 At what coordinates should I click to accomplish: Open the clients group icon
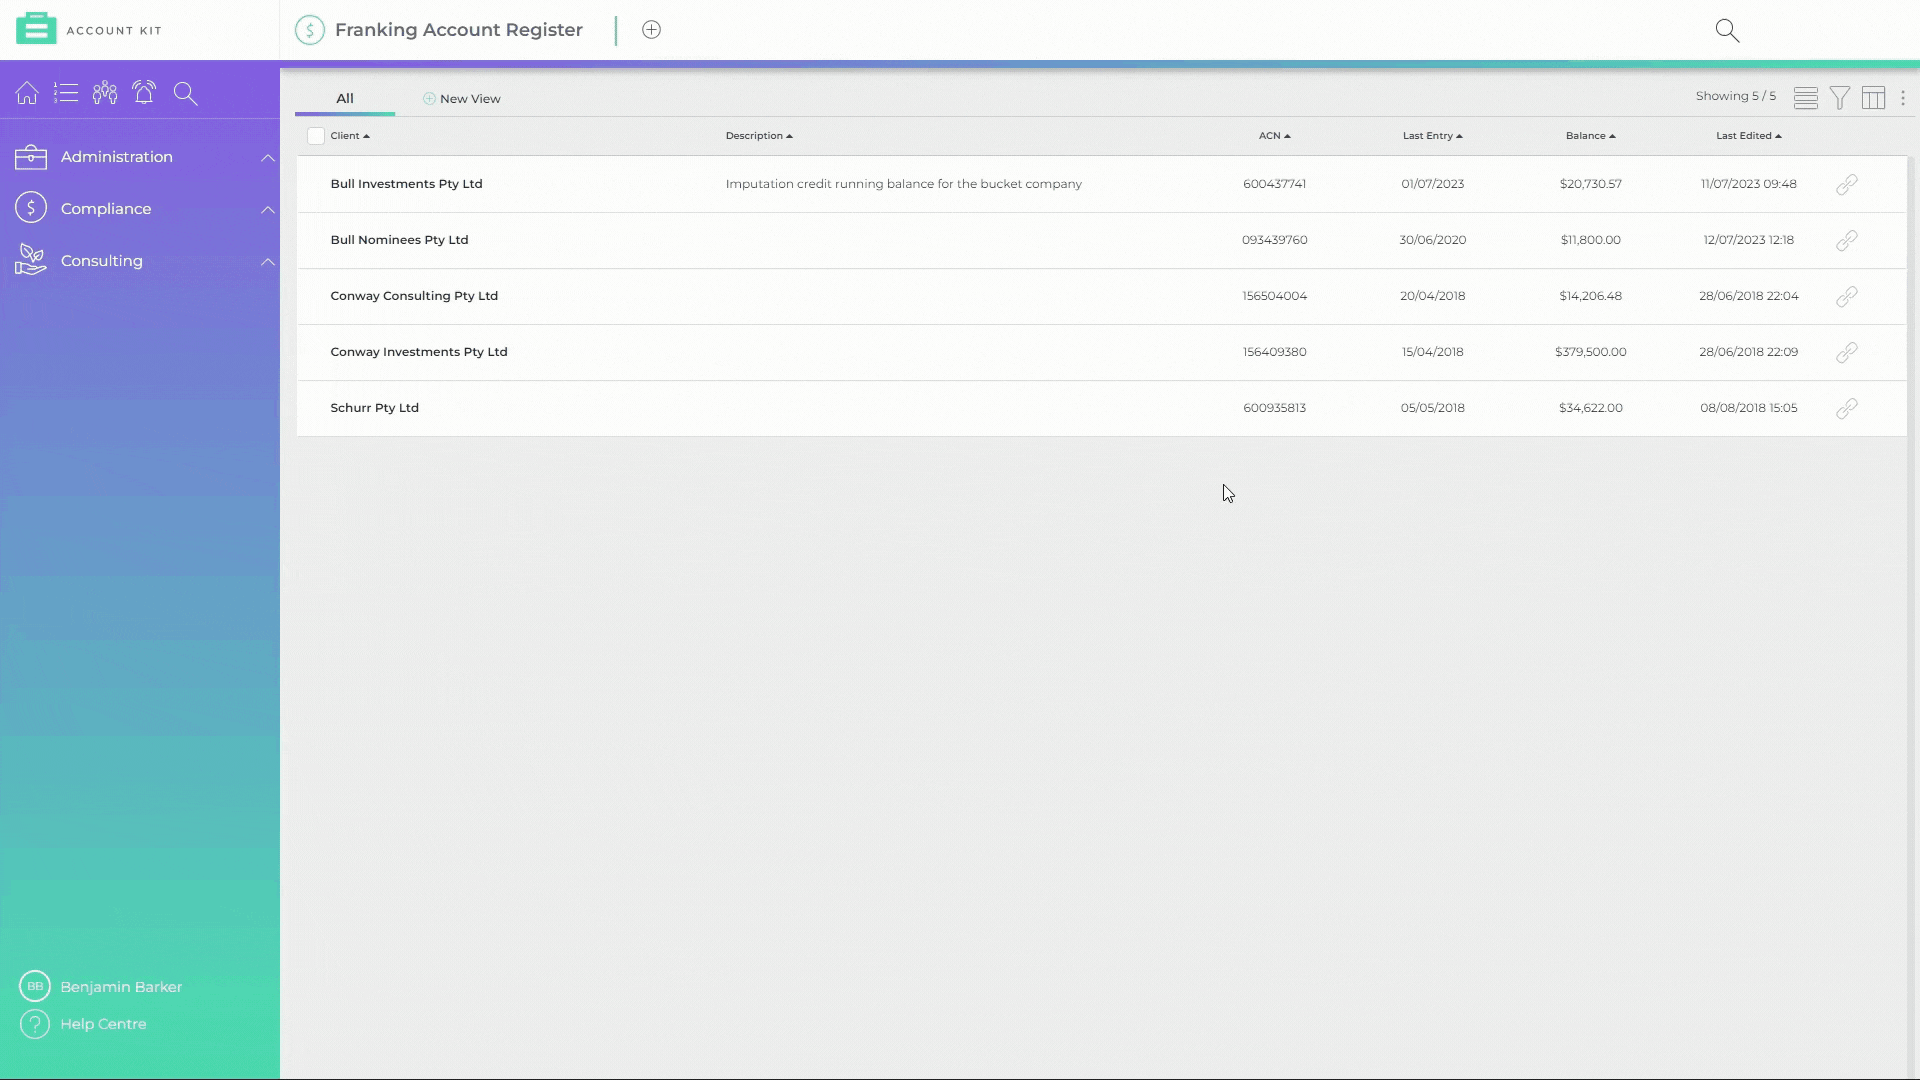[105, 93]
